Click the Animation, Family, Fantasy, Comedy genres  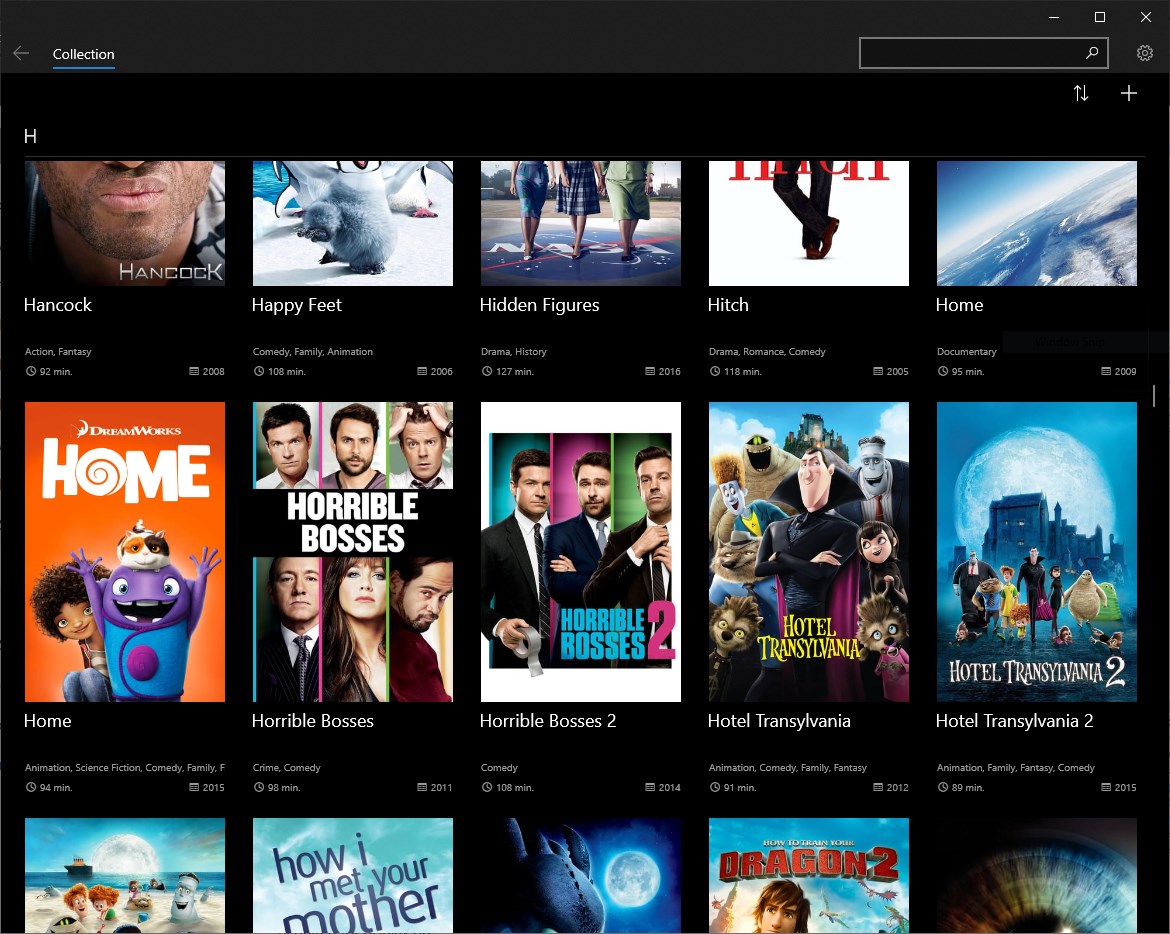1016,768
